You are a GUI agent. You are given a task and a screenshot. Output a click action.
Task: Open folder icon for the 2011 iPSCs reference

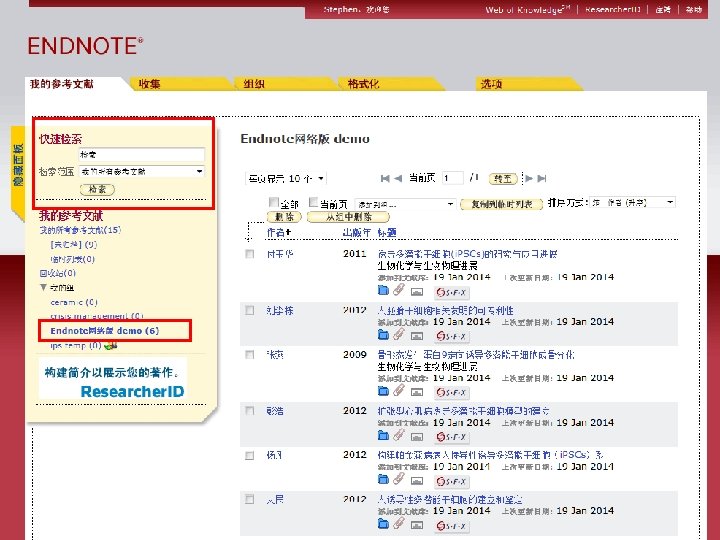383,290
